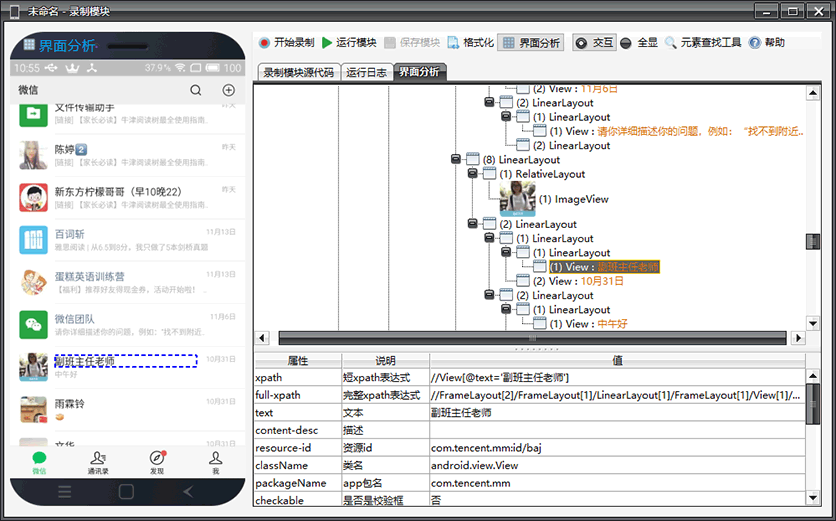Tap the 微信 bottom tab
Viewport: 836px width, 521px height.
39,463
